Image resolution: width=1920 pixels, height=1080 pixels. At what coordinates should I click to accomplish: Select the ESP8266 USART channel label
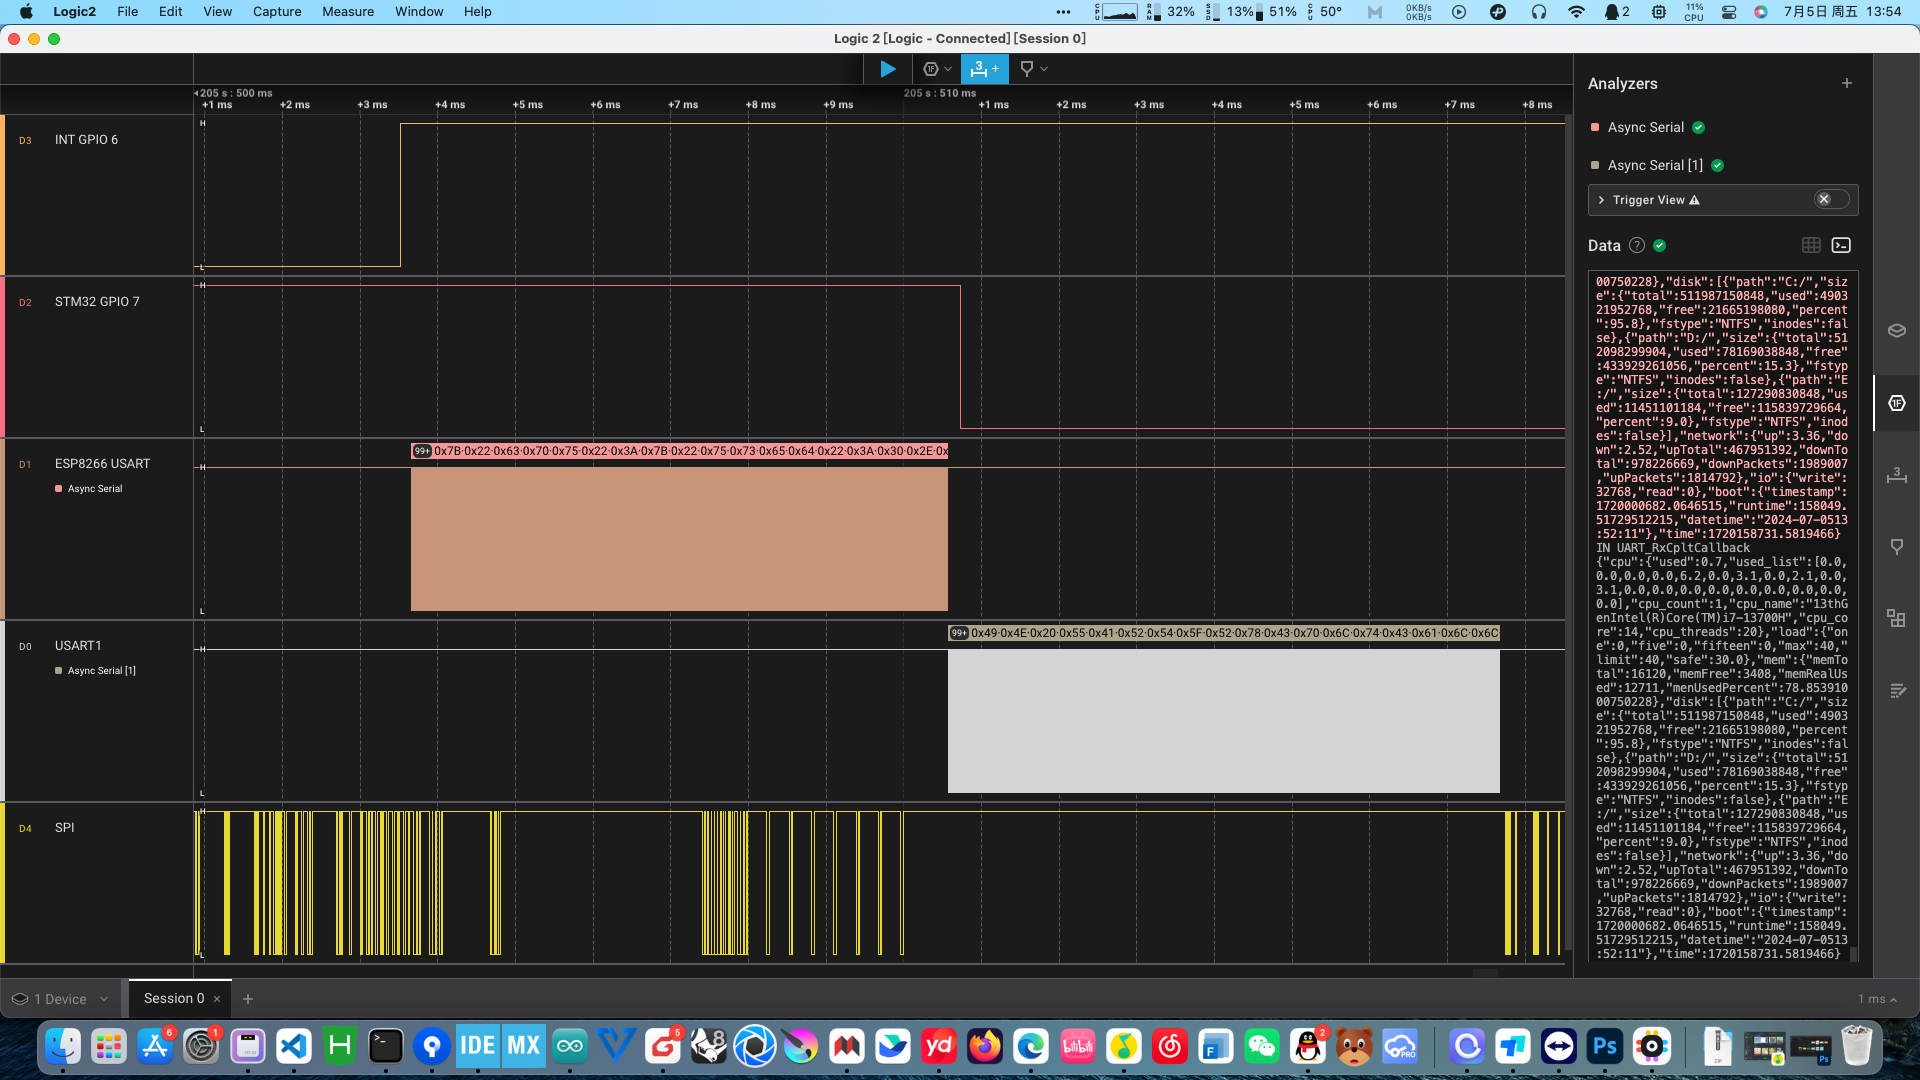click(x=102, y=464)
